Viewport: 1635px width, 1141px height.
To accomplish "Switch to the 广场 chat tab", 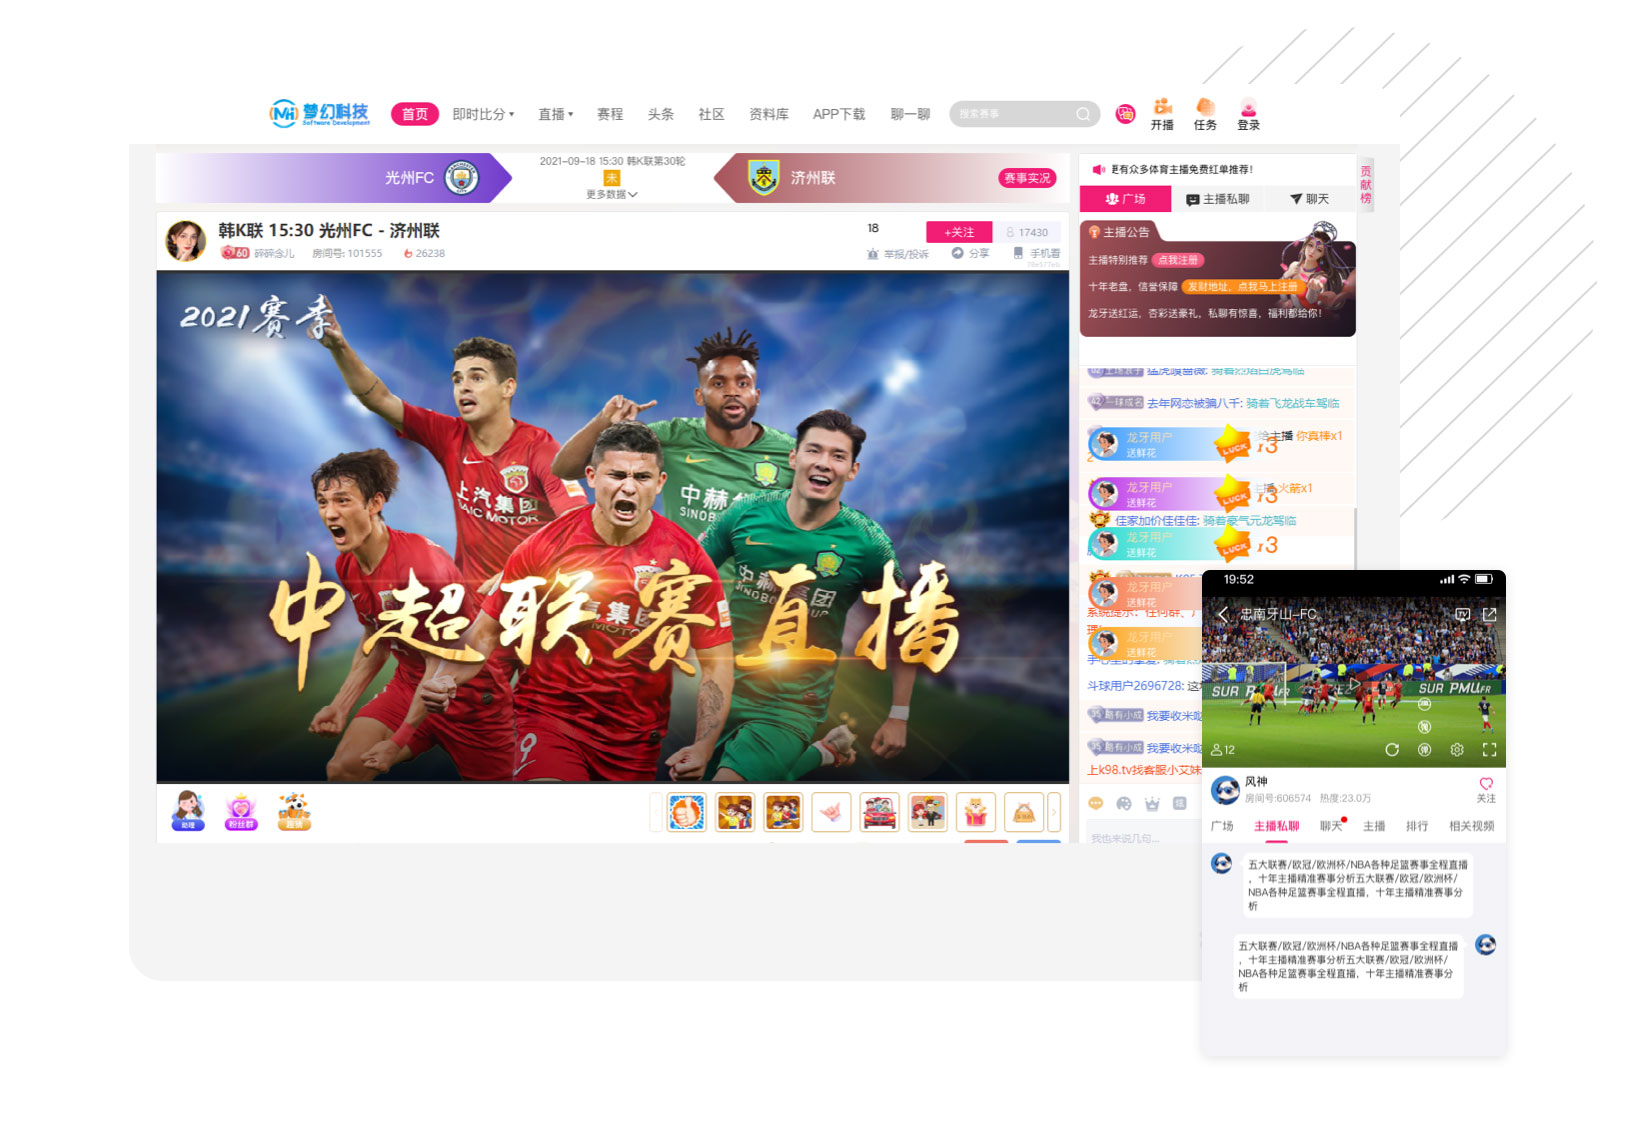I will [x=1125, y=199].
